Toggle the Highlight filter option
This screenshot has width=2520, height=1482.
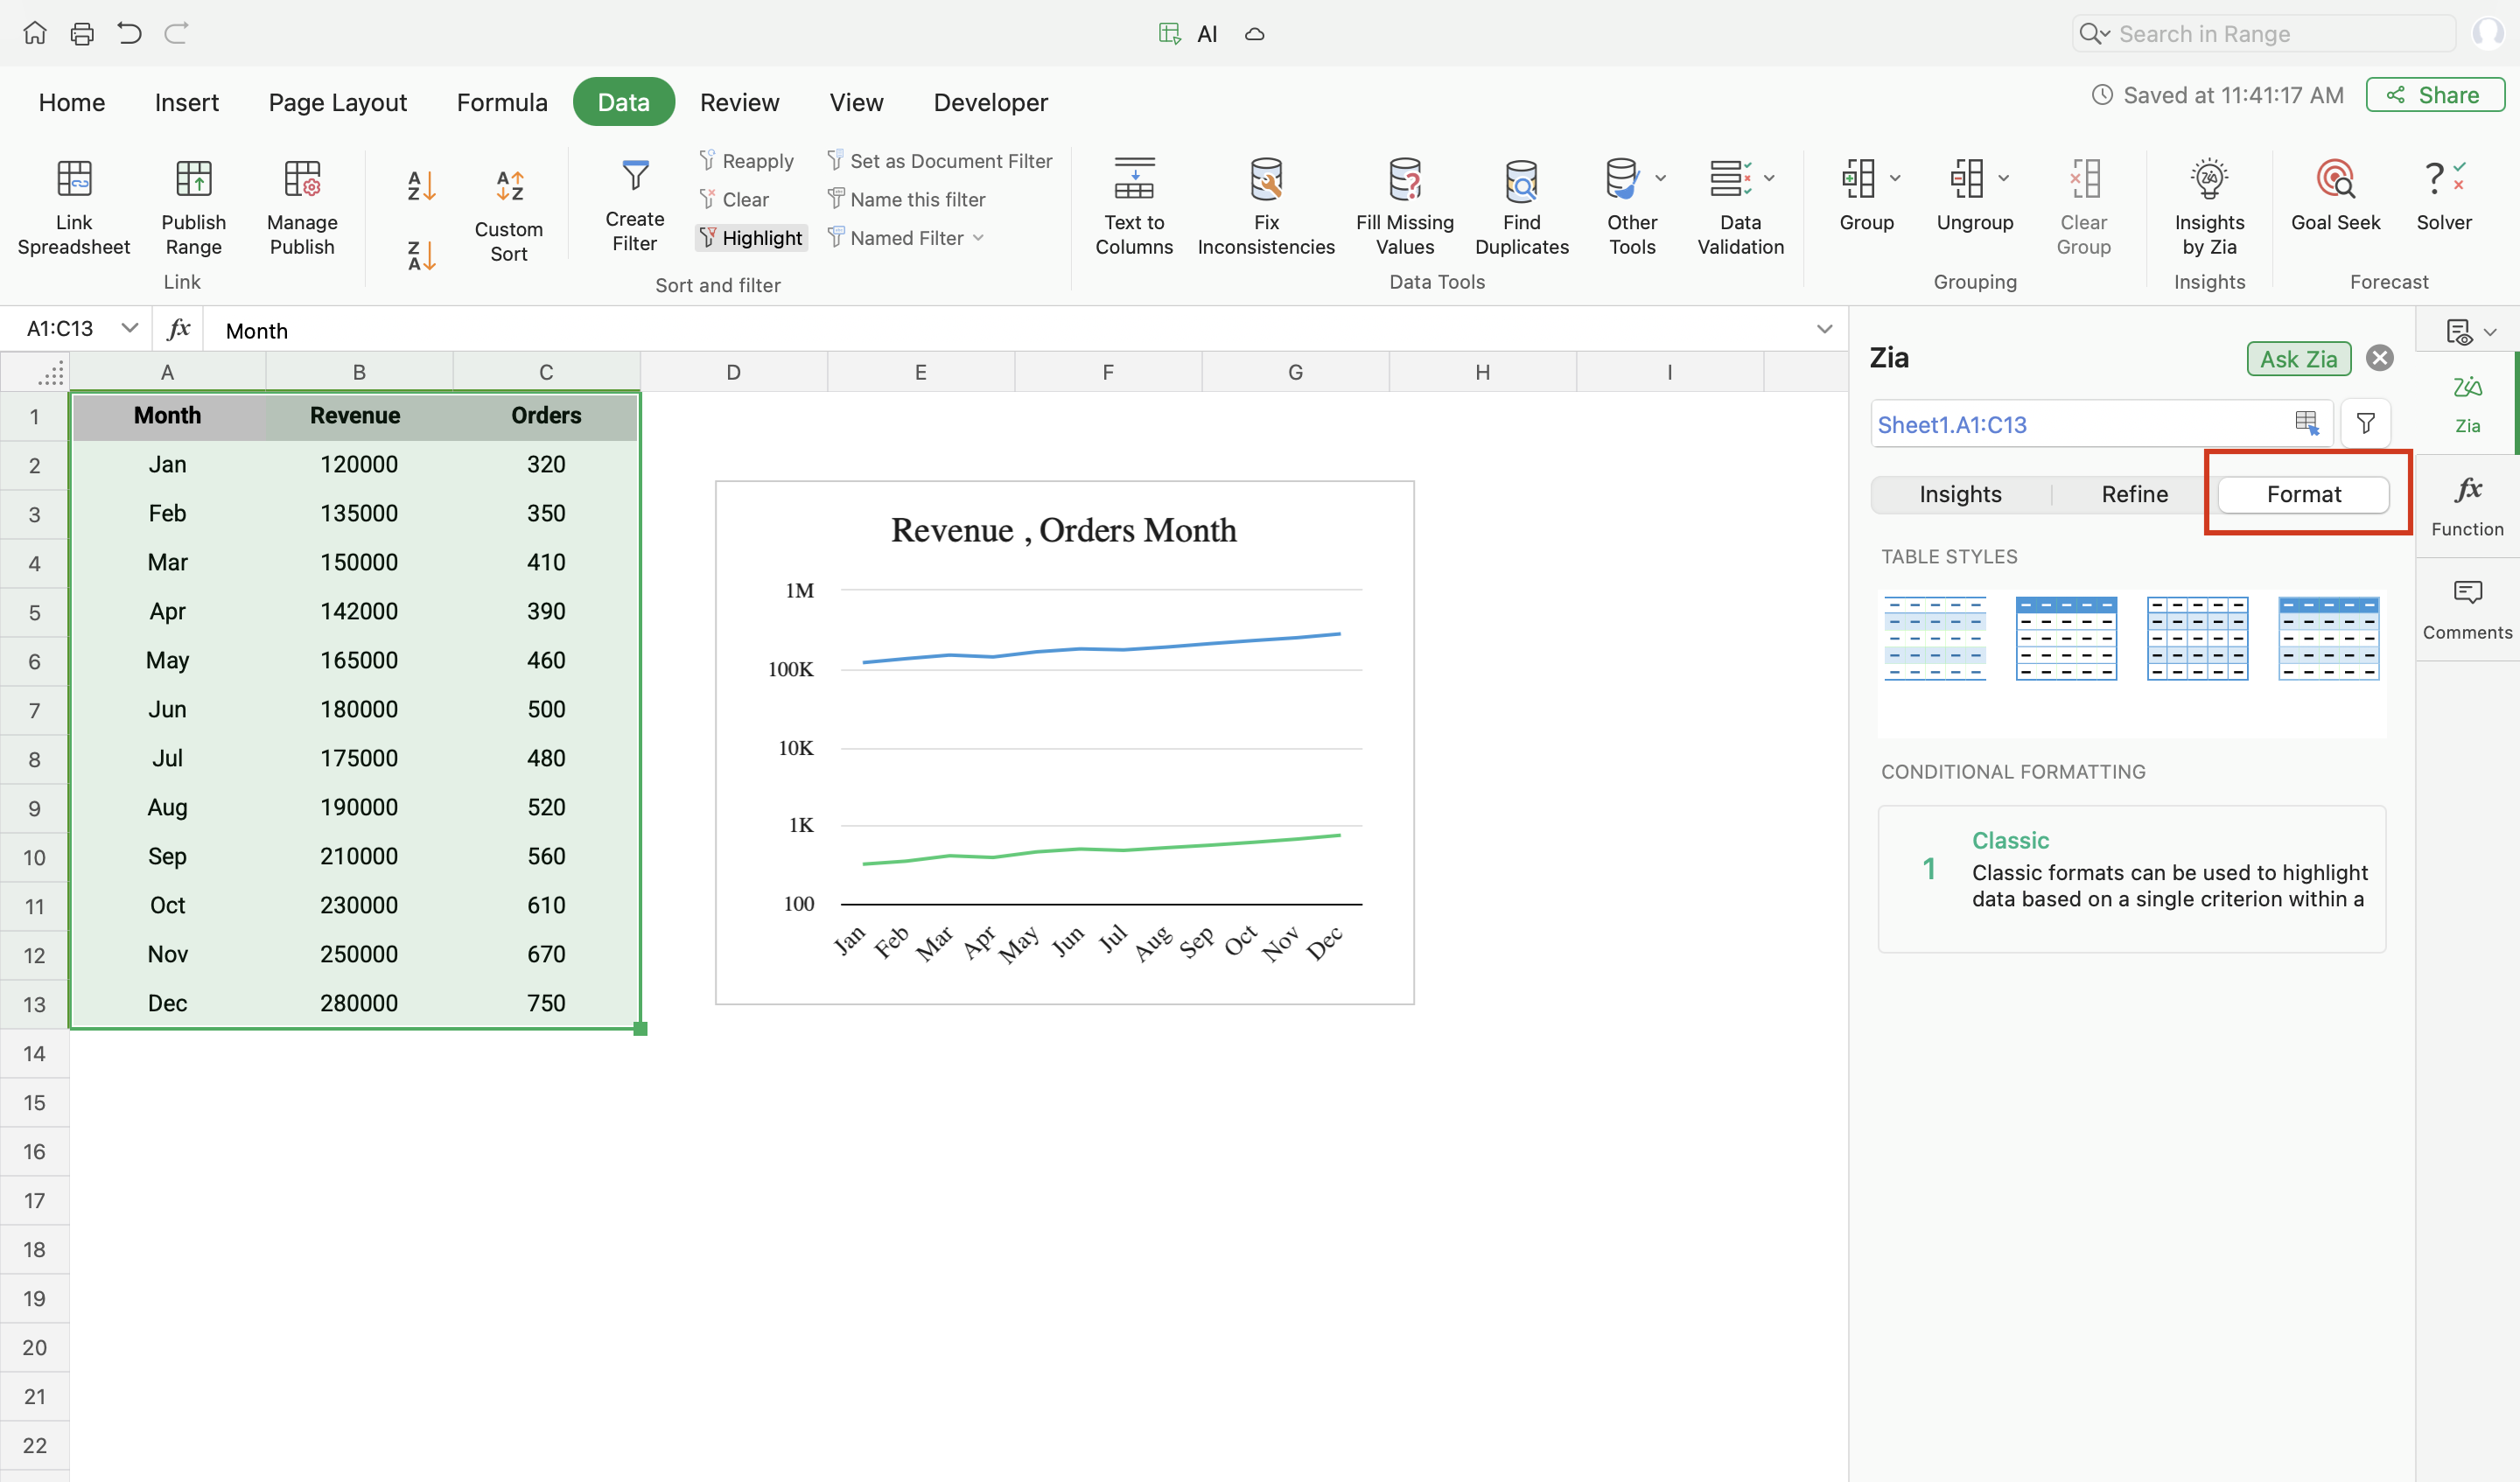751,238
